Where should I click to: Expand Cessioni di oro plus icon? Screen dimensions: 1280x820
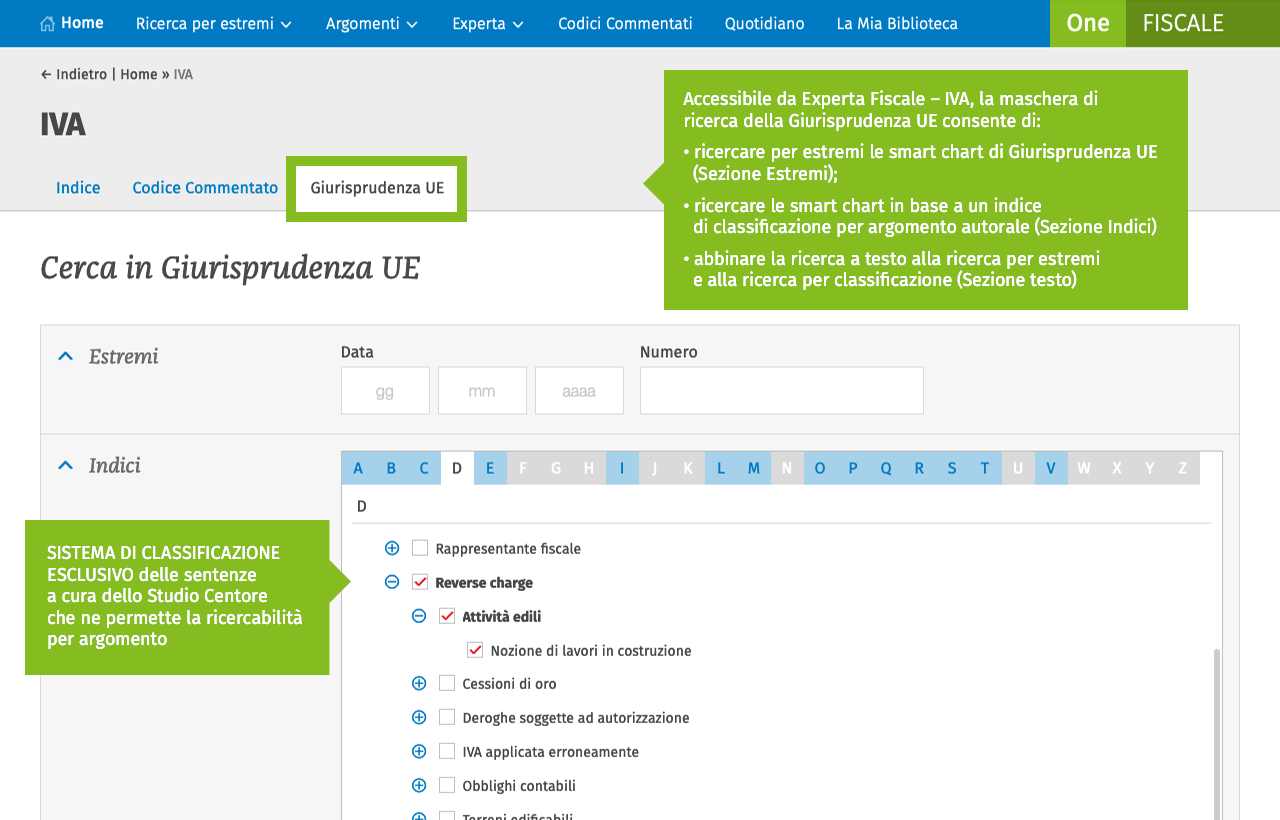click(419, 684)
